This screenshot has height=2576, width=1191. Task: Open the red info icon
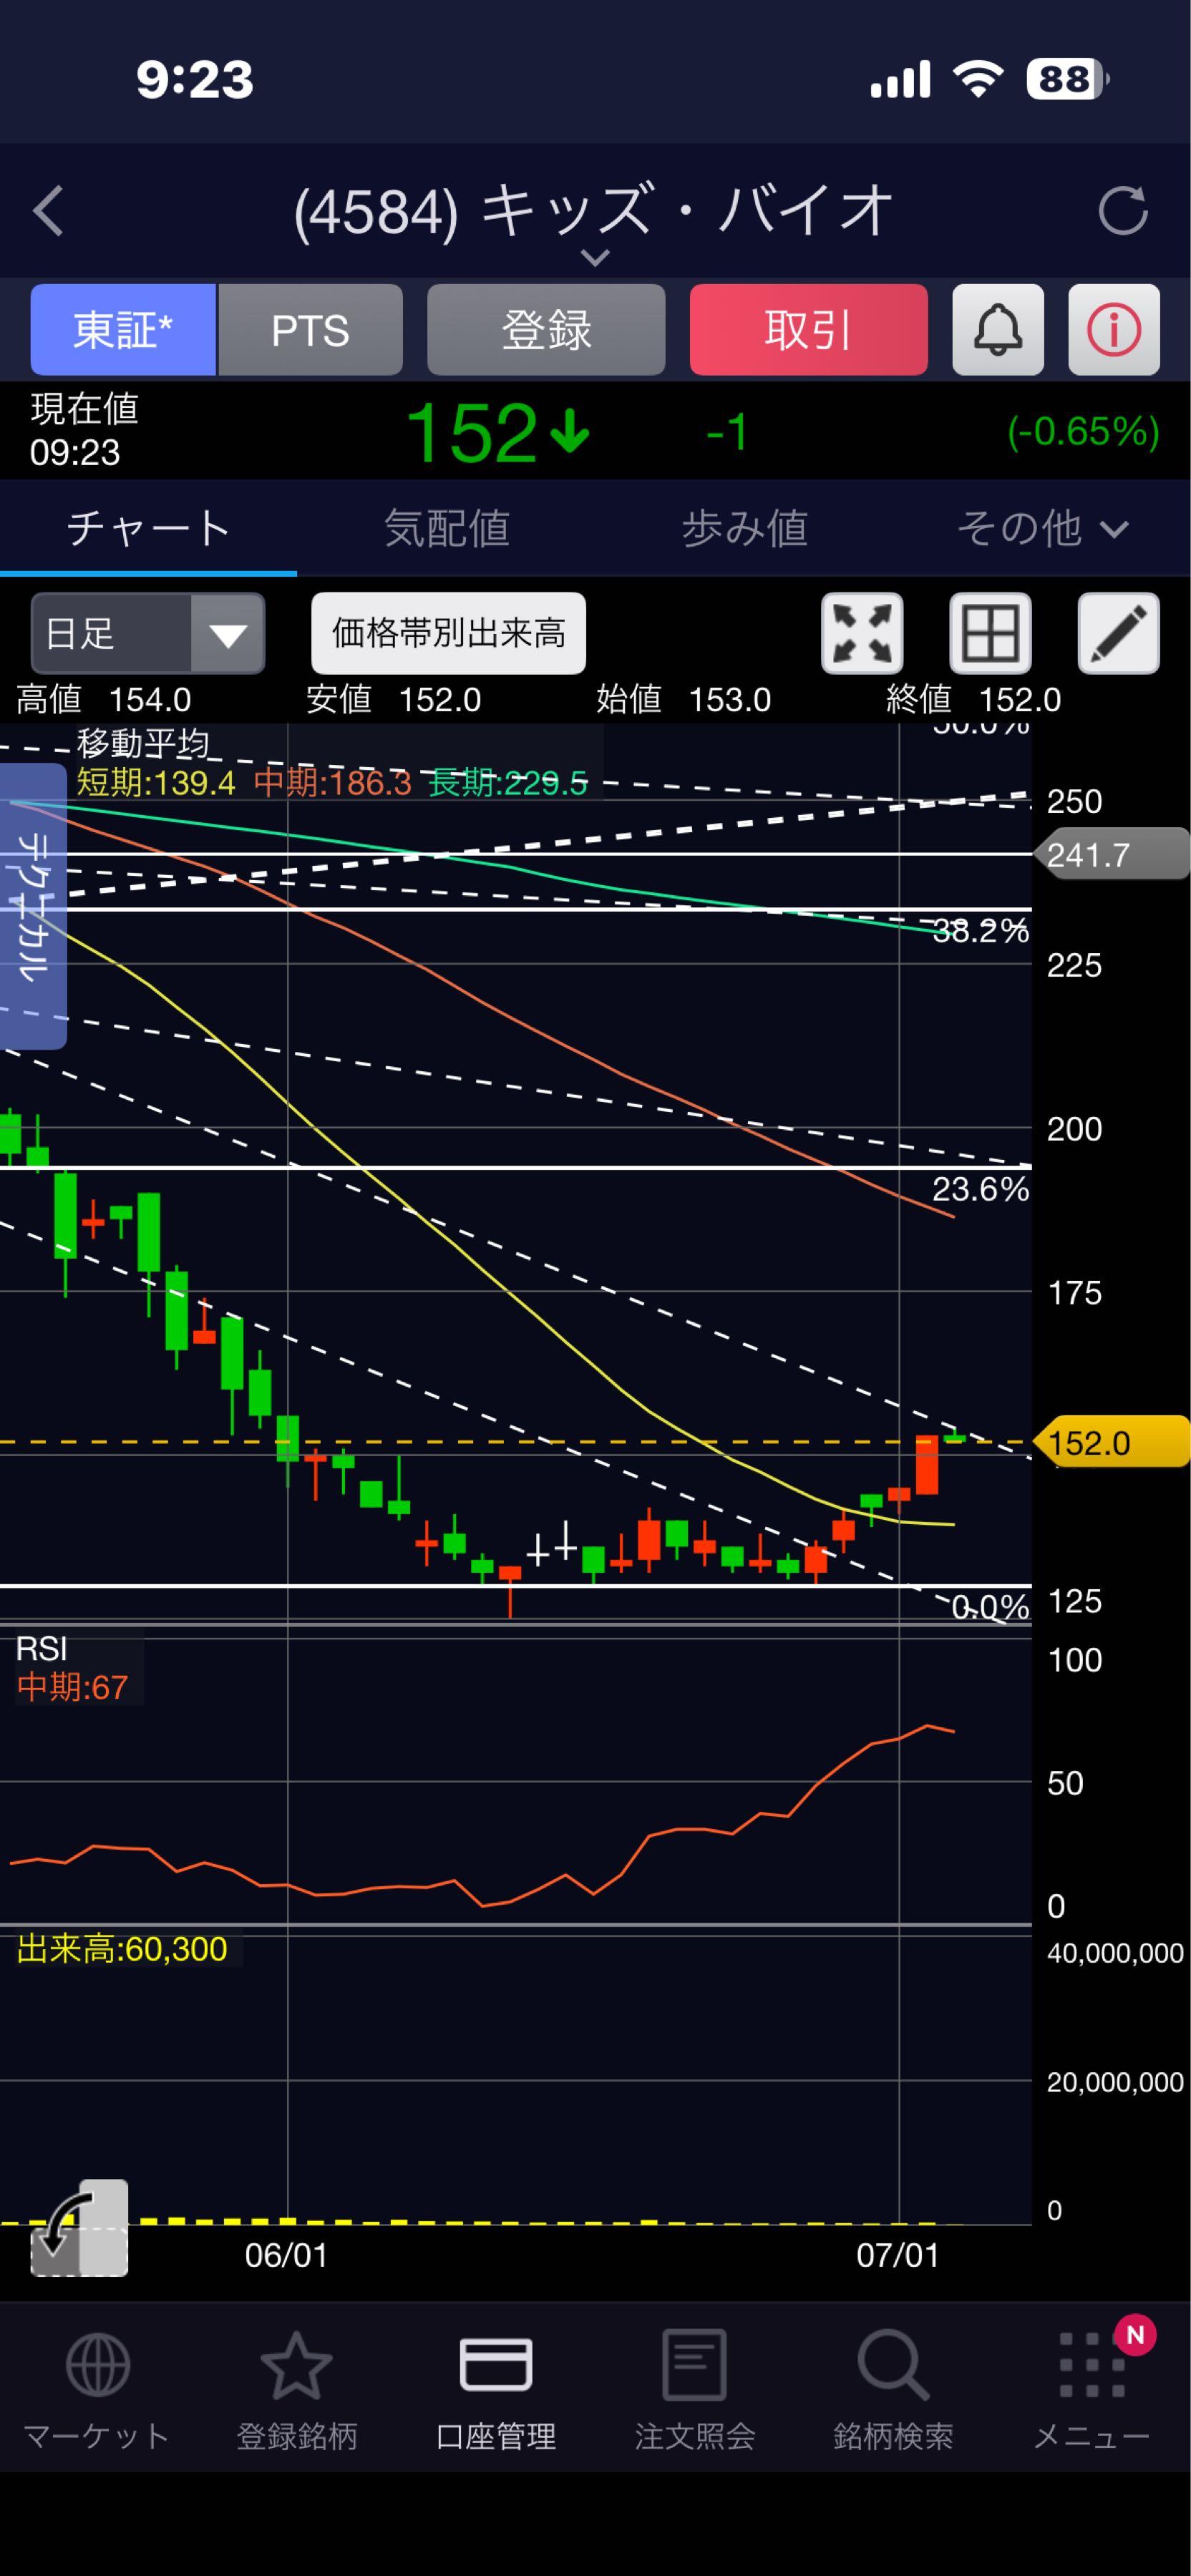(x=1114, y=330)
